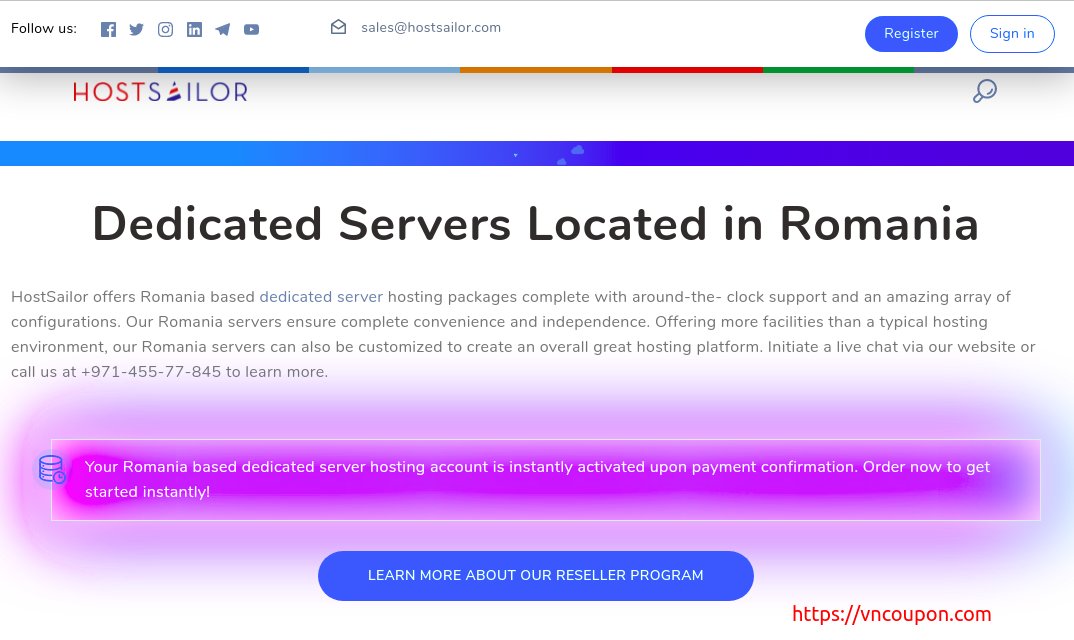Click the envelope icon beside the sales email

click(338, 27)
